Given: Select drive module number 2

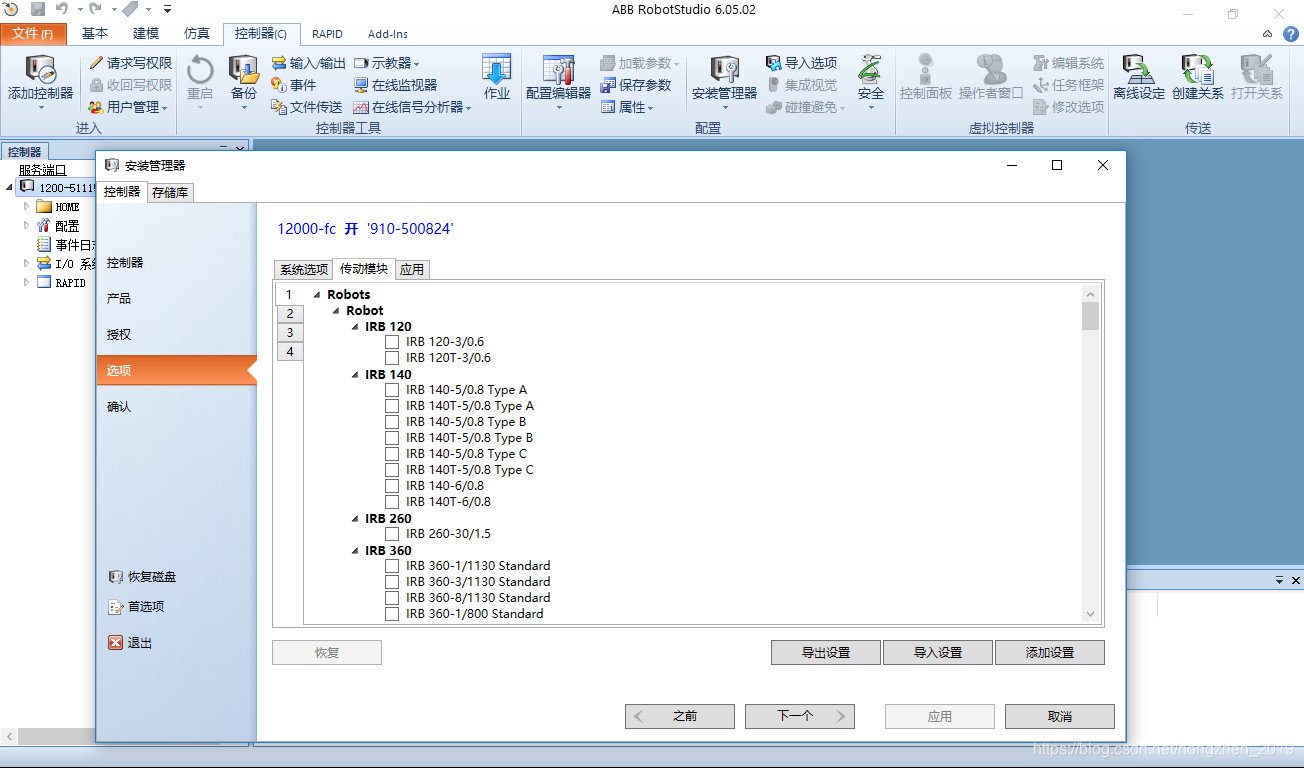Looking at the screenshot, I should [x=289, y=314].
